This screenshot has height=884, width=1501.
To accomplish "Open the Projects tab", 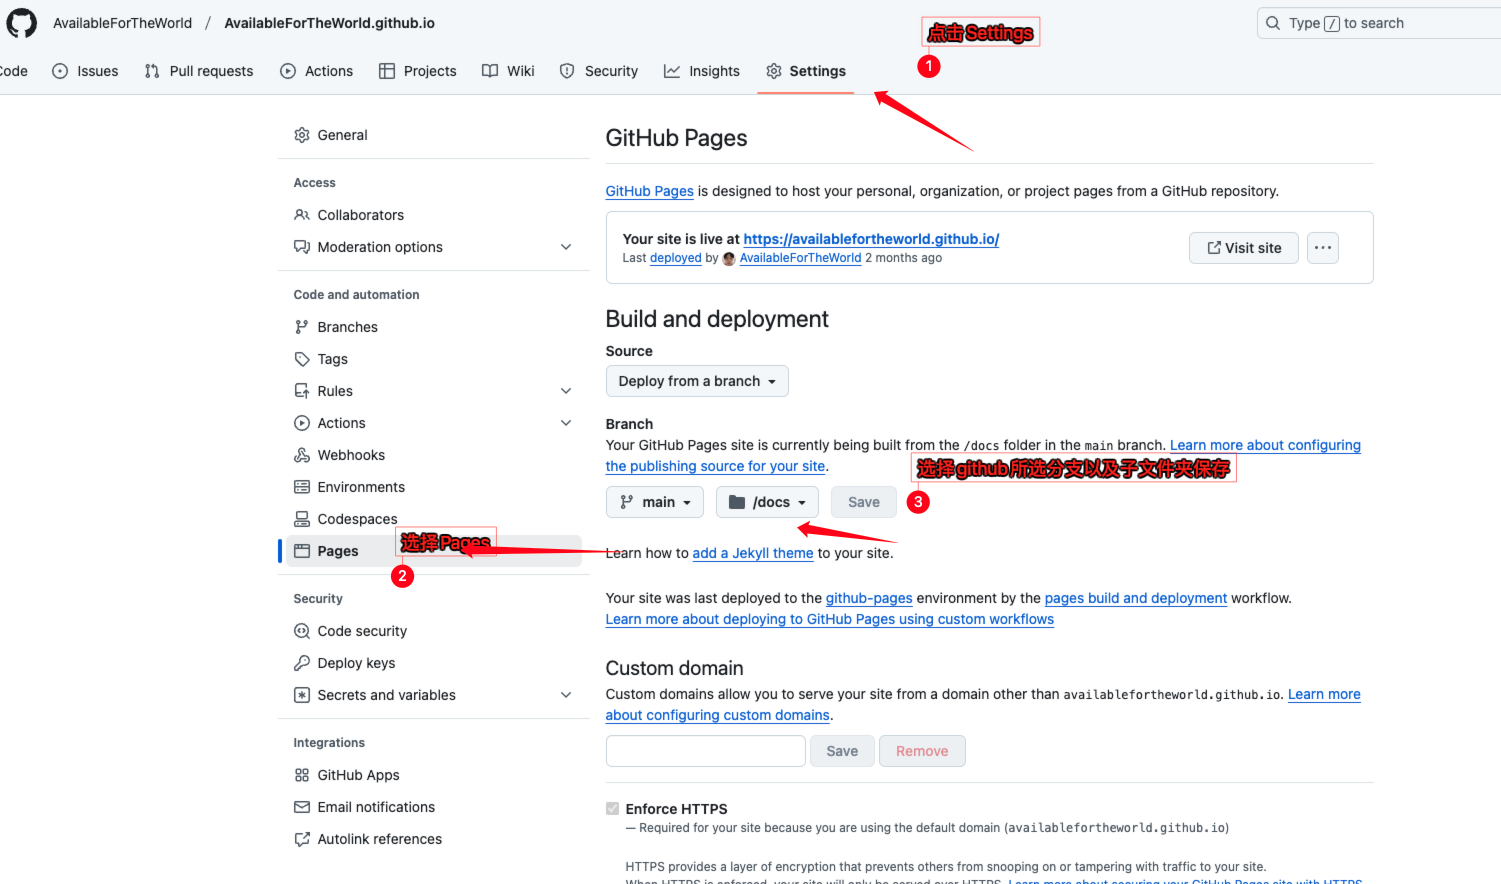I will tap(418, 71).
